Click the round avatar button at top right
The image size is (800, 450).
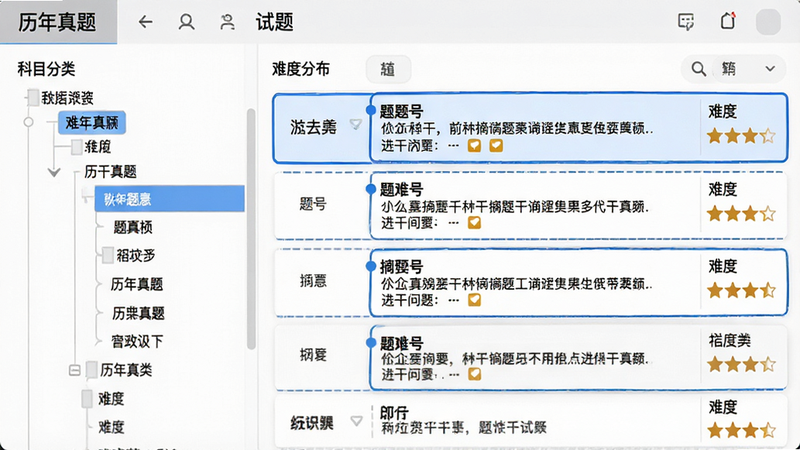pos(768,22)
